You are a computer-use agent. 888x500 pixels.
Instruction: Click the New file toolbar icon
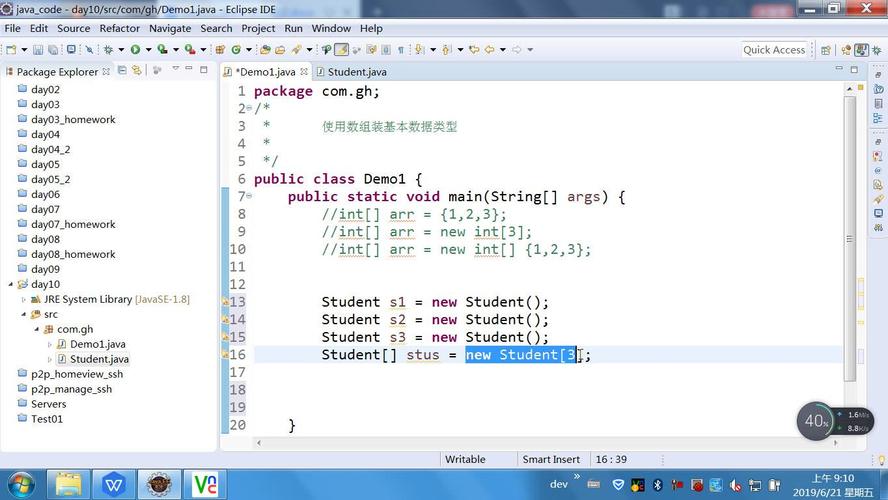(11, 50)
